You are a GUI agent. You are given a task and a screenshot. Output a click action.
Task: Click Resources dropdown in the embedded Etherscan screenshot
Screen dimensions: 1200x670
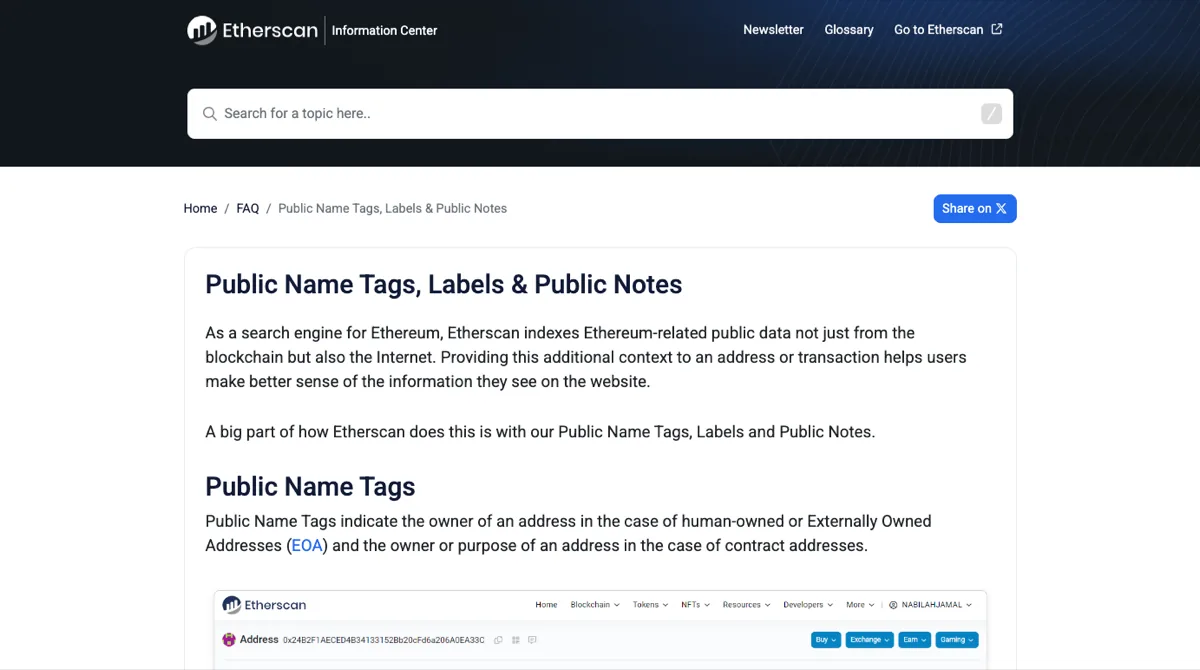coord(746,605)
